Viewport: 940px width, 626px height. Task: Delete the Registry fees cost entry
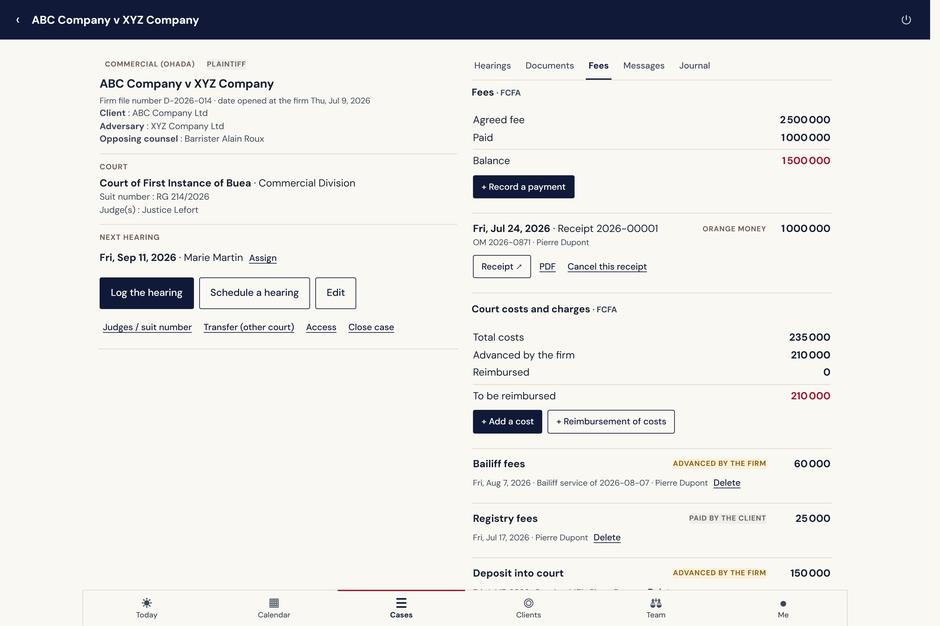[607, 537]
